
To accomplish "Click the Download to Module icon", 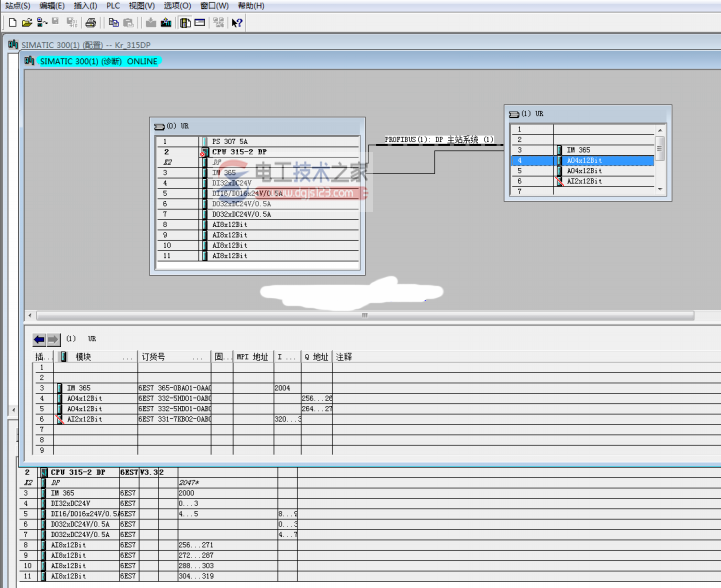I will 151,23.
